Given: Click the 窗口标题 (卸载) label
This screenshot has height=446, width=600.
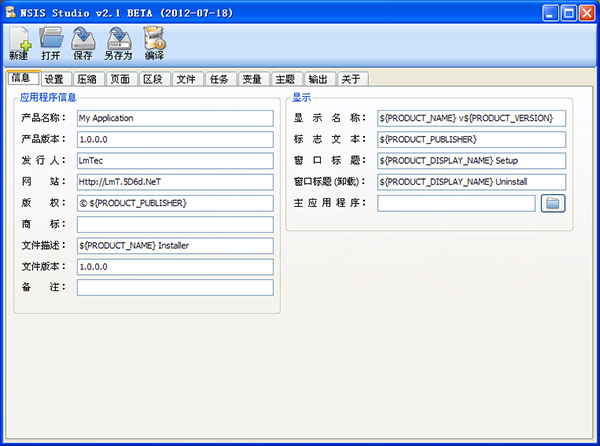Looking at the screenshot, I should coord(329,182).
